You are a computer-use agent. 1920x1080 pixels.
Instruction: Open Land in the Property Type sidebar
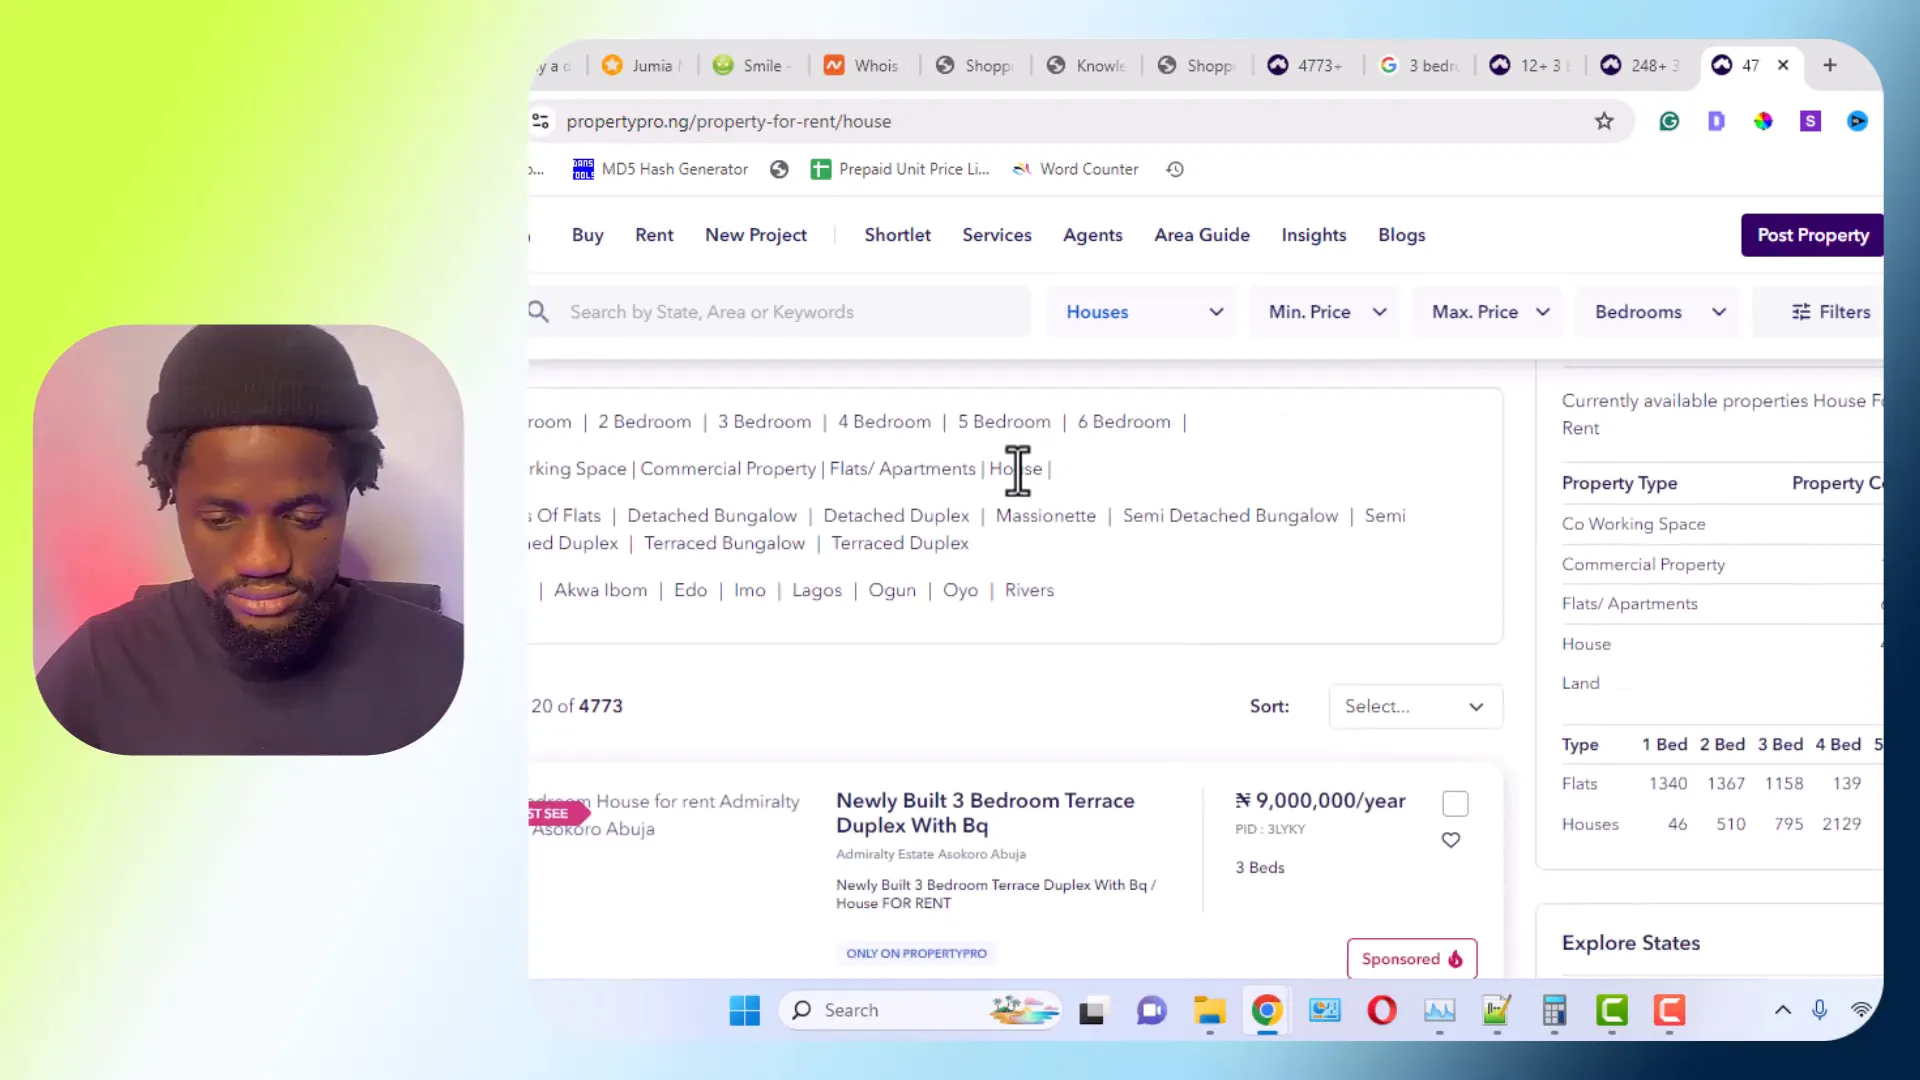1580,683
